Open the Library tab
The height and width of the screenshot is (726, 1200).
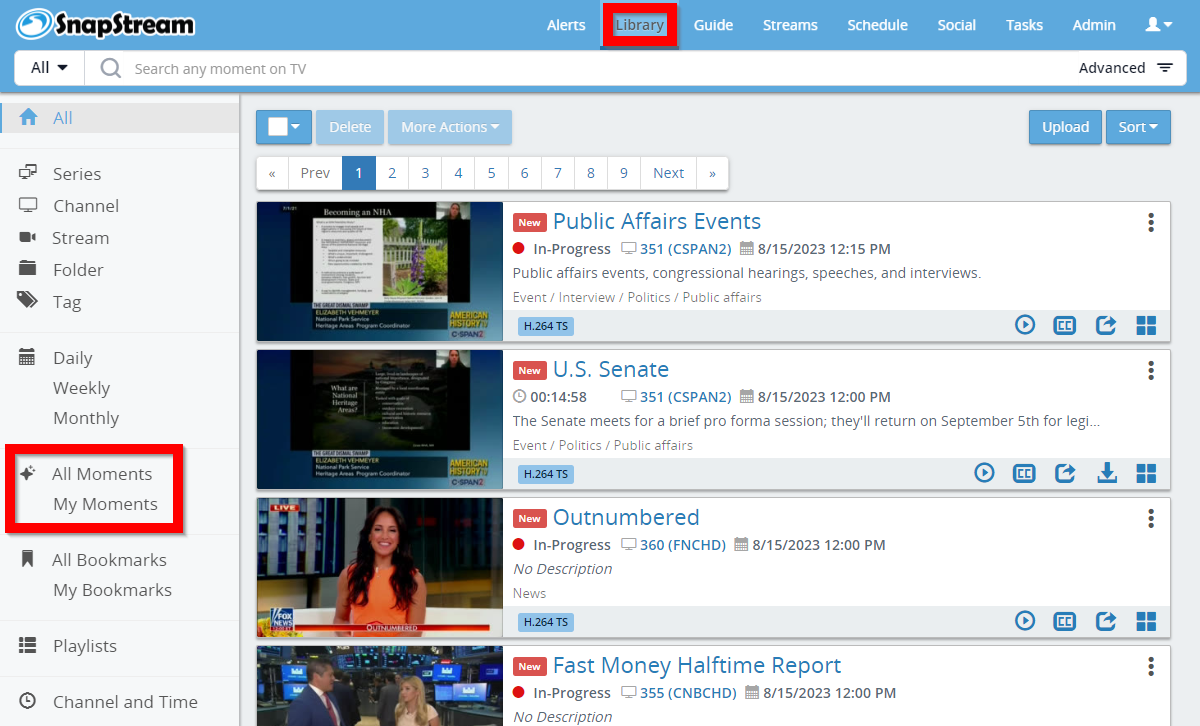pos(640,25)
